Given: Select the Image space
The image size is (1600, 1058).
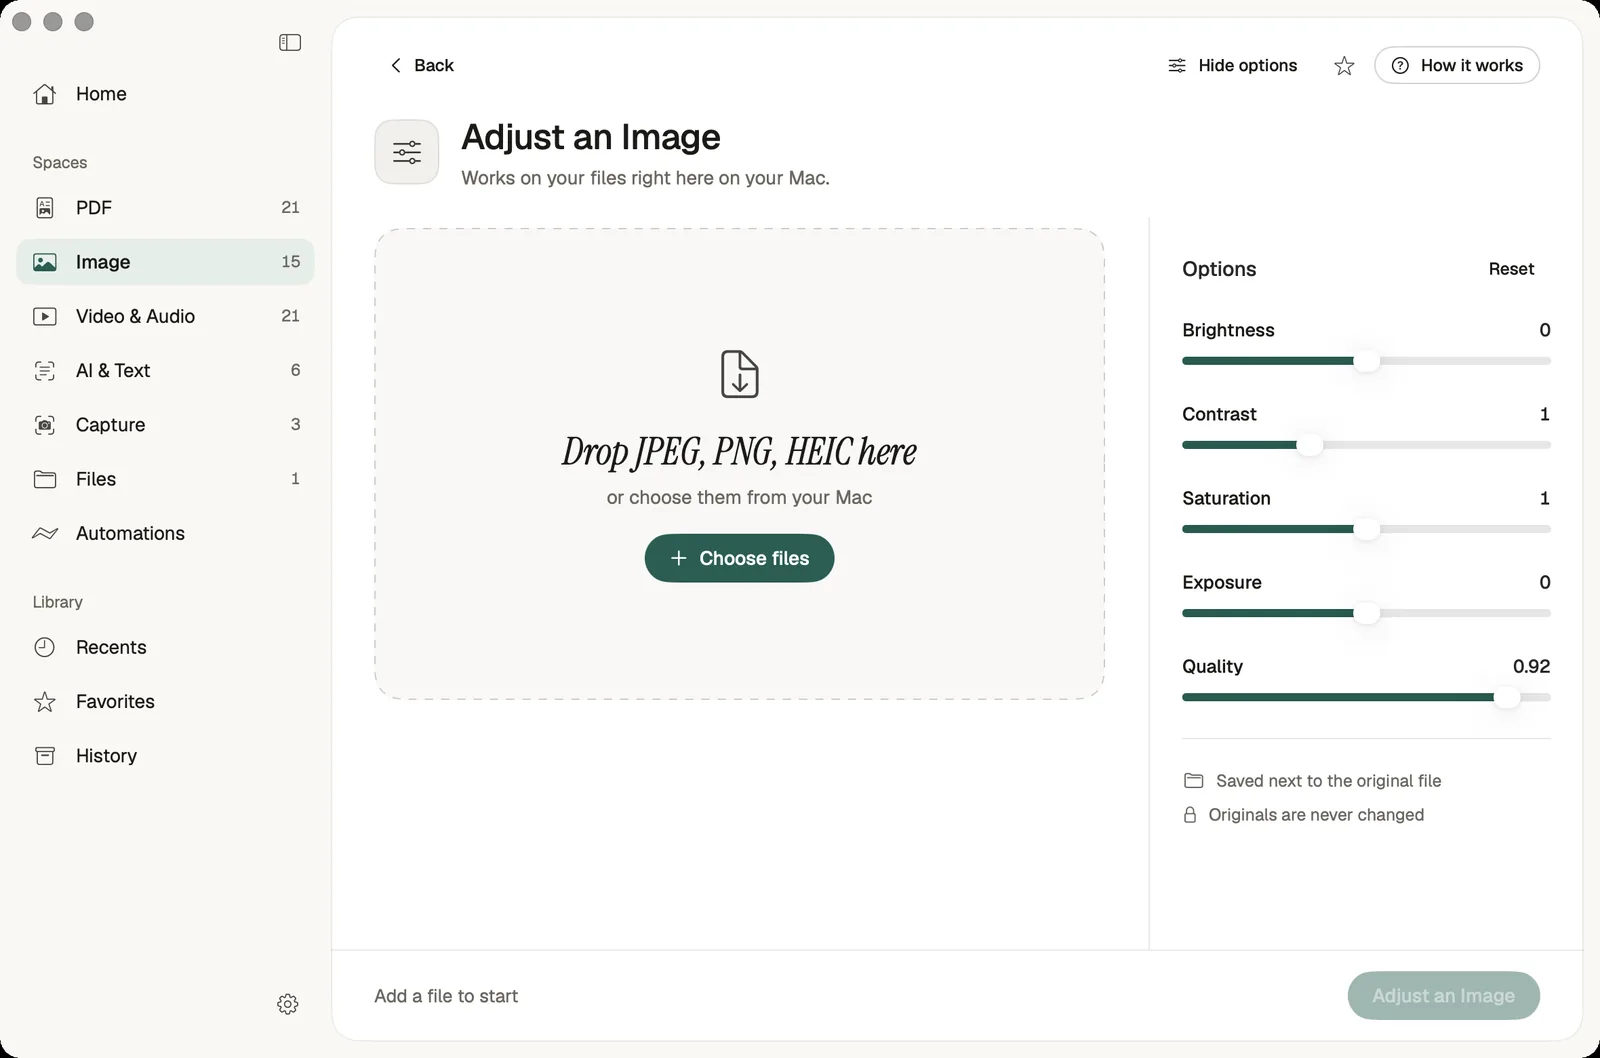Looking at the screenshot, I should point(165,262).
